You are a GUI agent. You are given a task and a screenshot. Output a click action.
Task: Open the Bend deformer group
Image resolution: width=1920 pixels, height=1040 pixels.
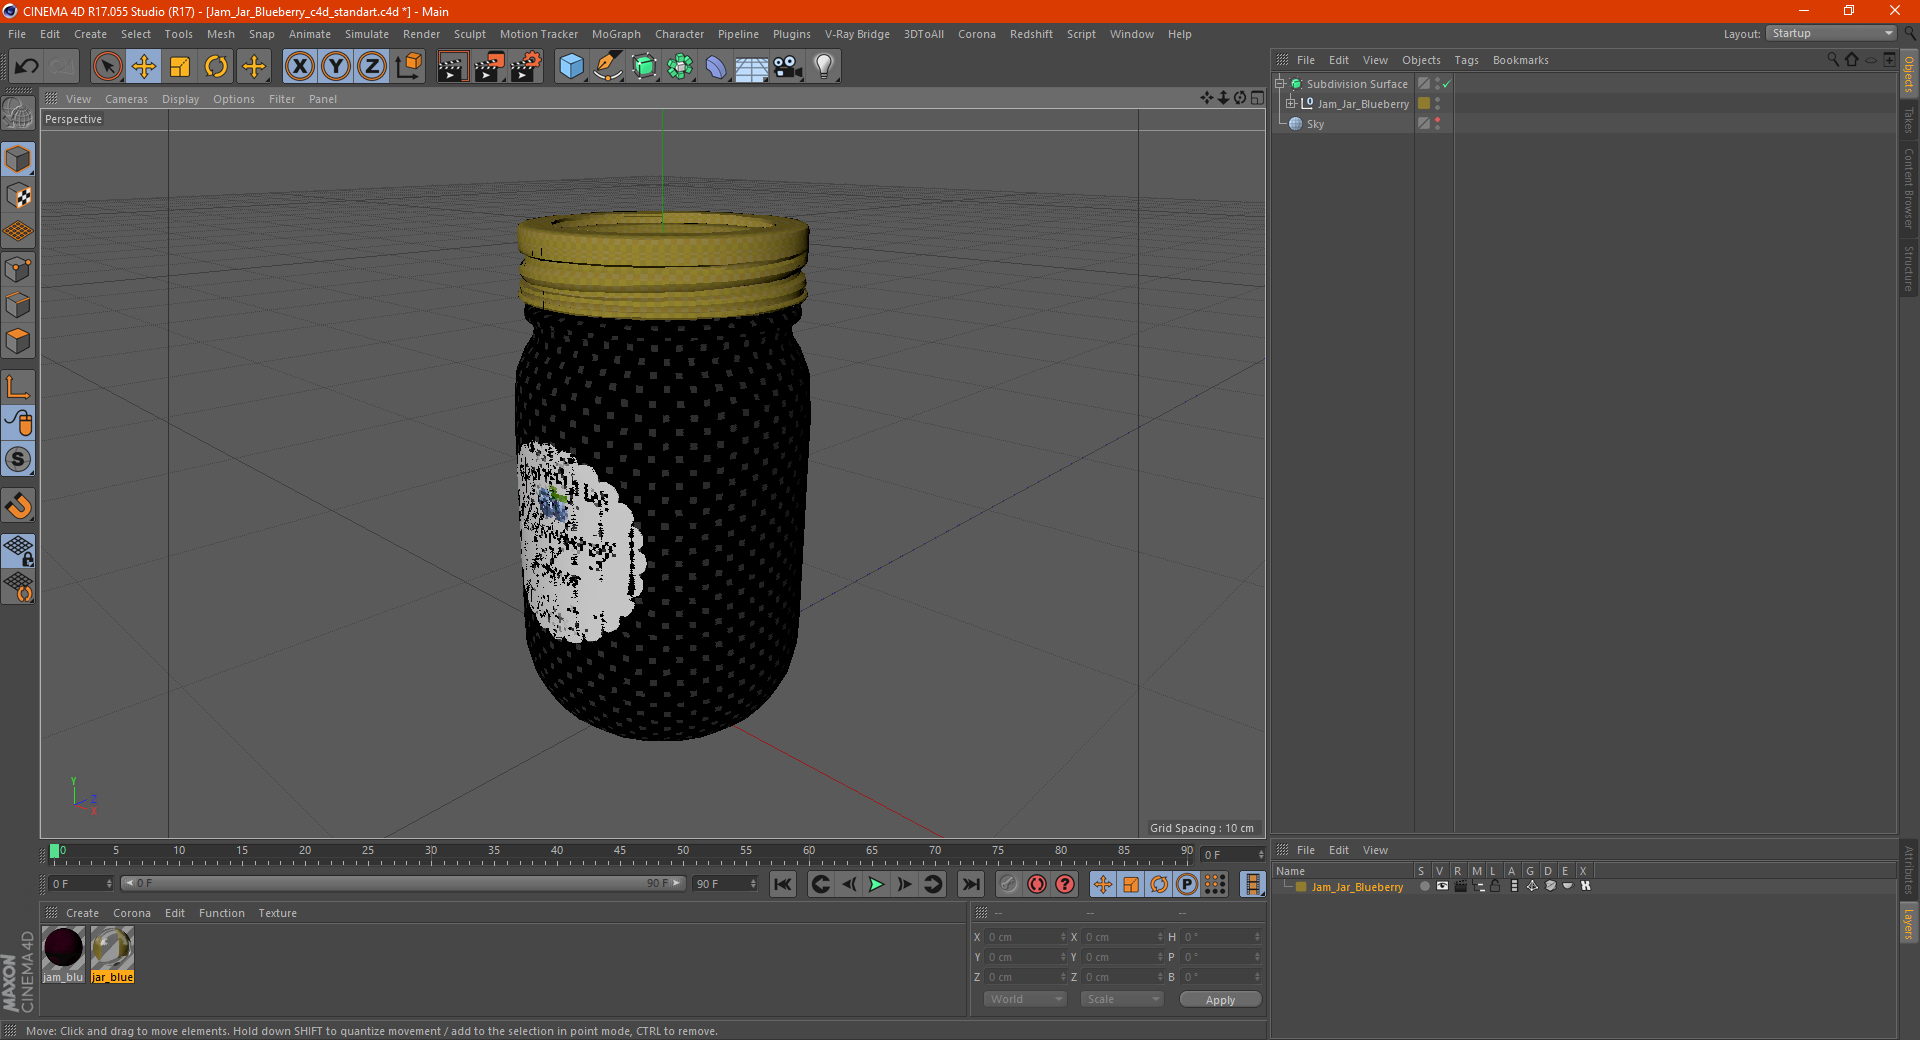pyautogui.click(x=716, y=67)
